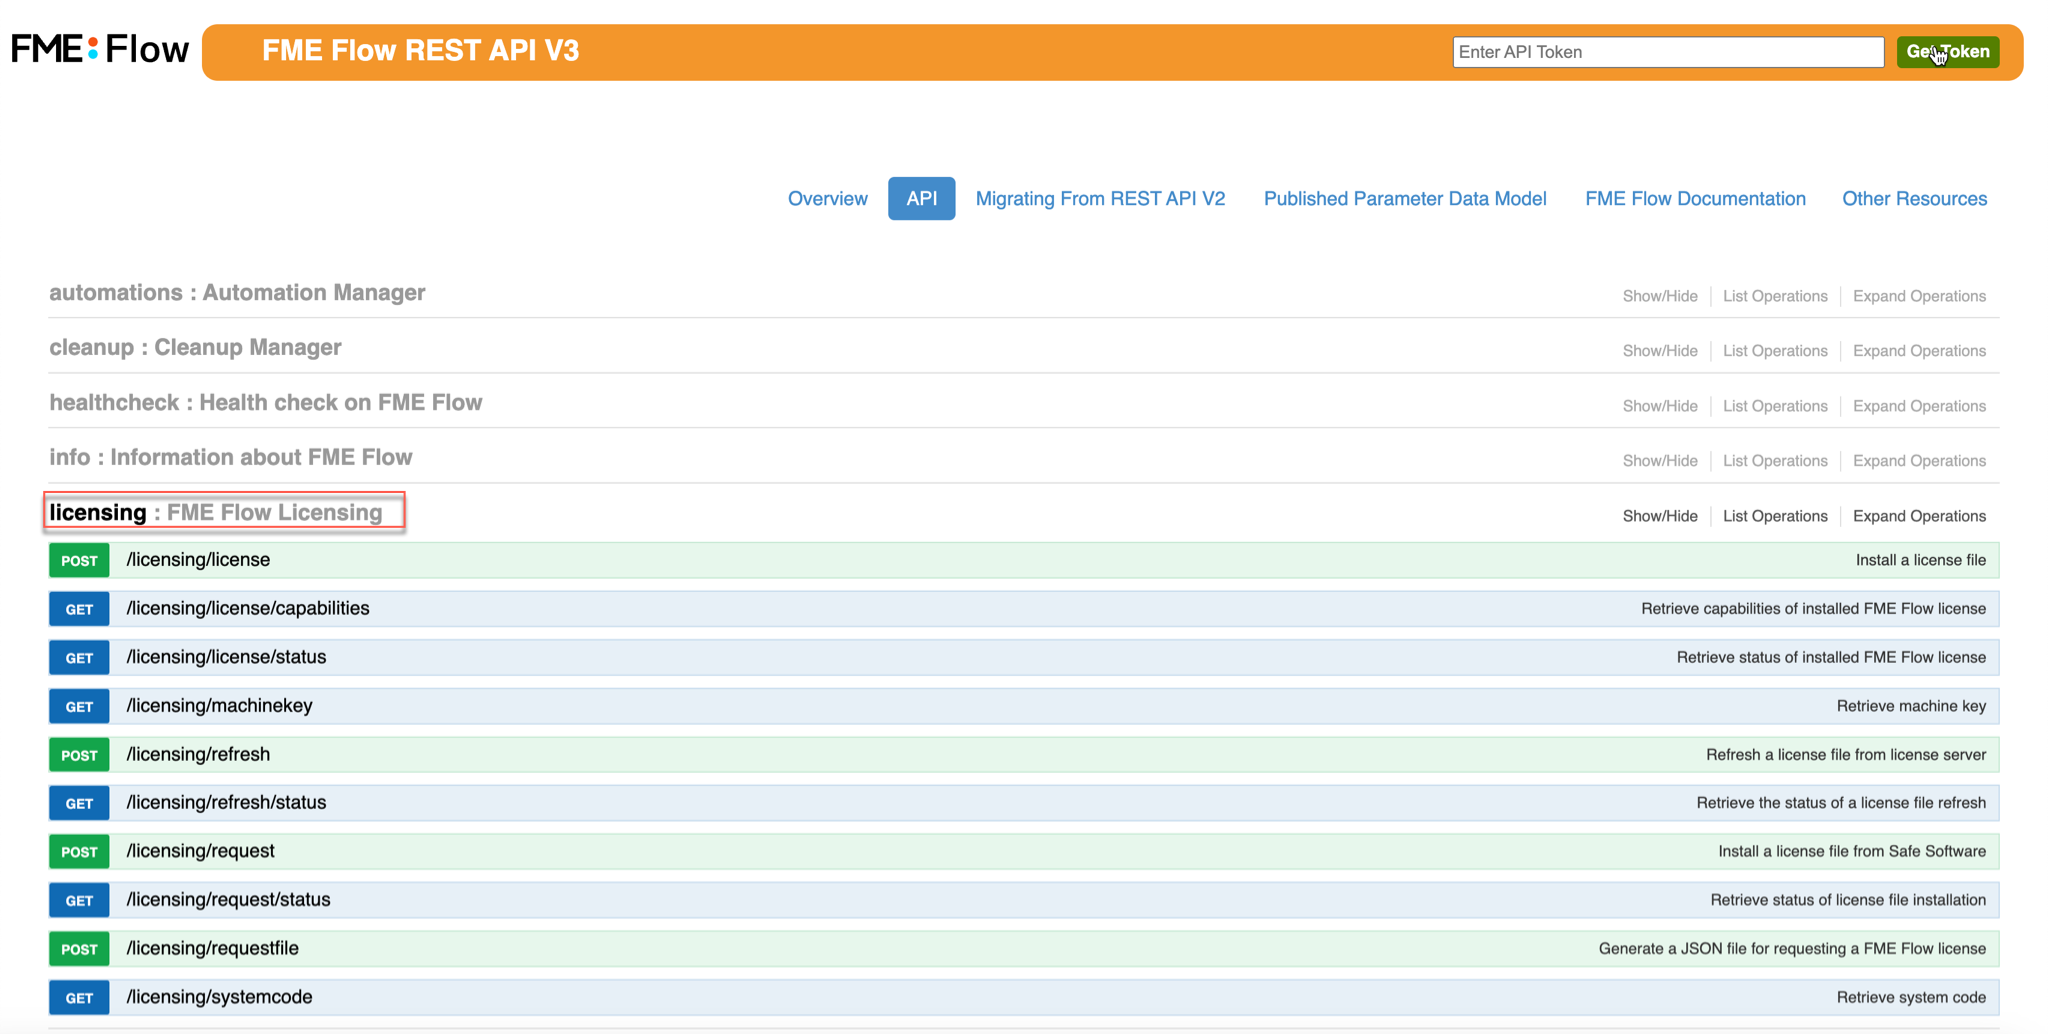The height and width of the screenshot is (1034, 2048).
Task: Click 'Retrieve capabilities of installed FME Flow license'
Action: click(1813, 609)
